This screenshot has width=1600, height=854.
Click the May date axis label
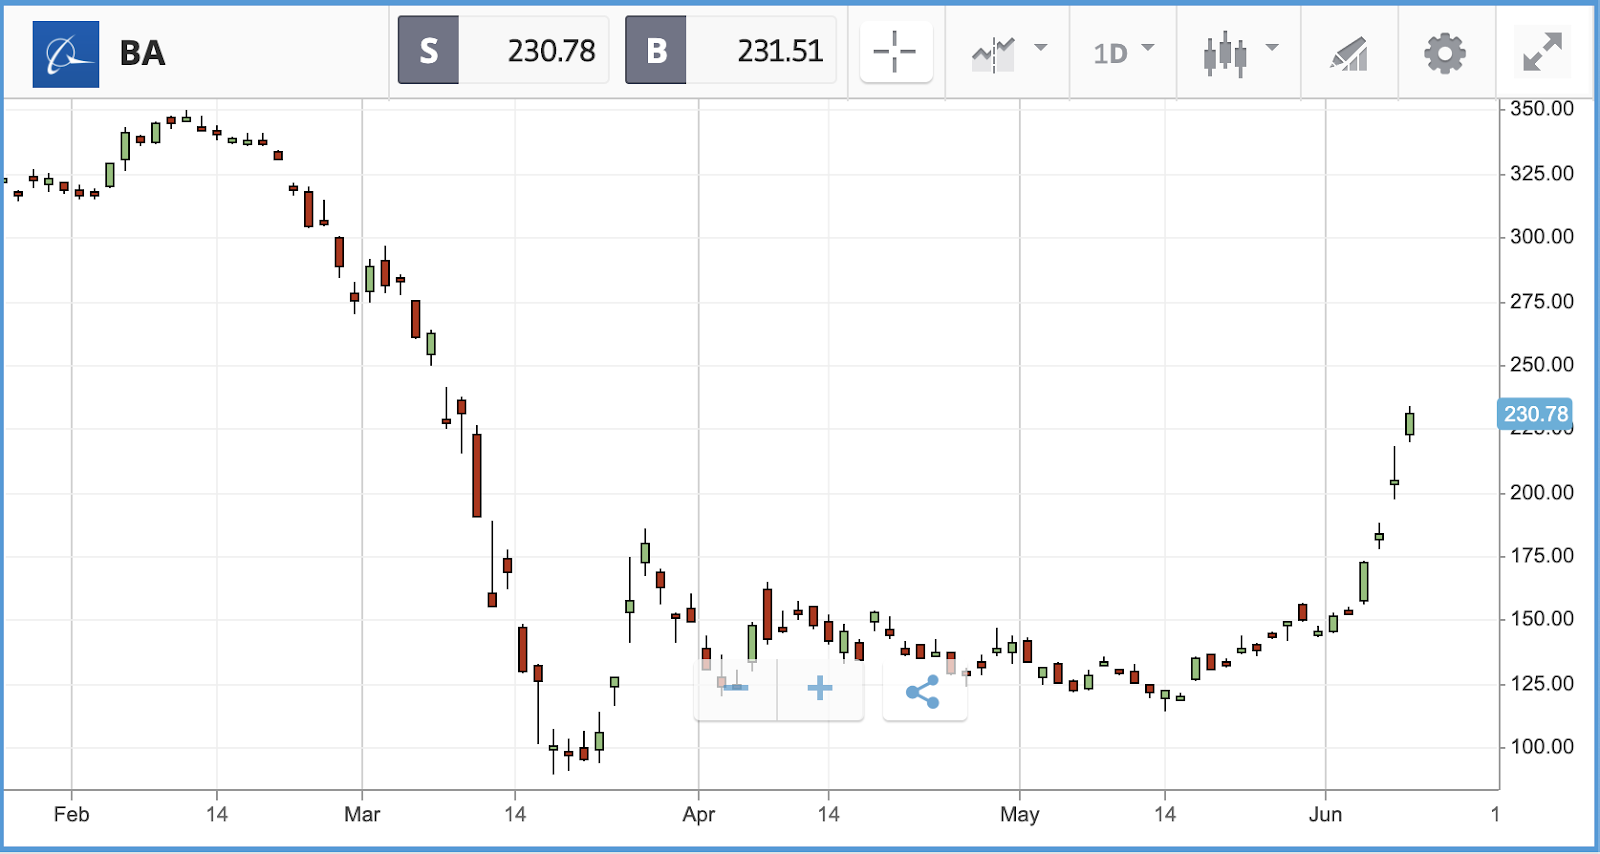(1020, 814)
